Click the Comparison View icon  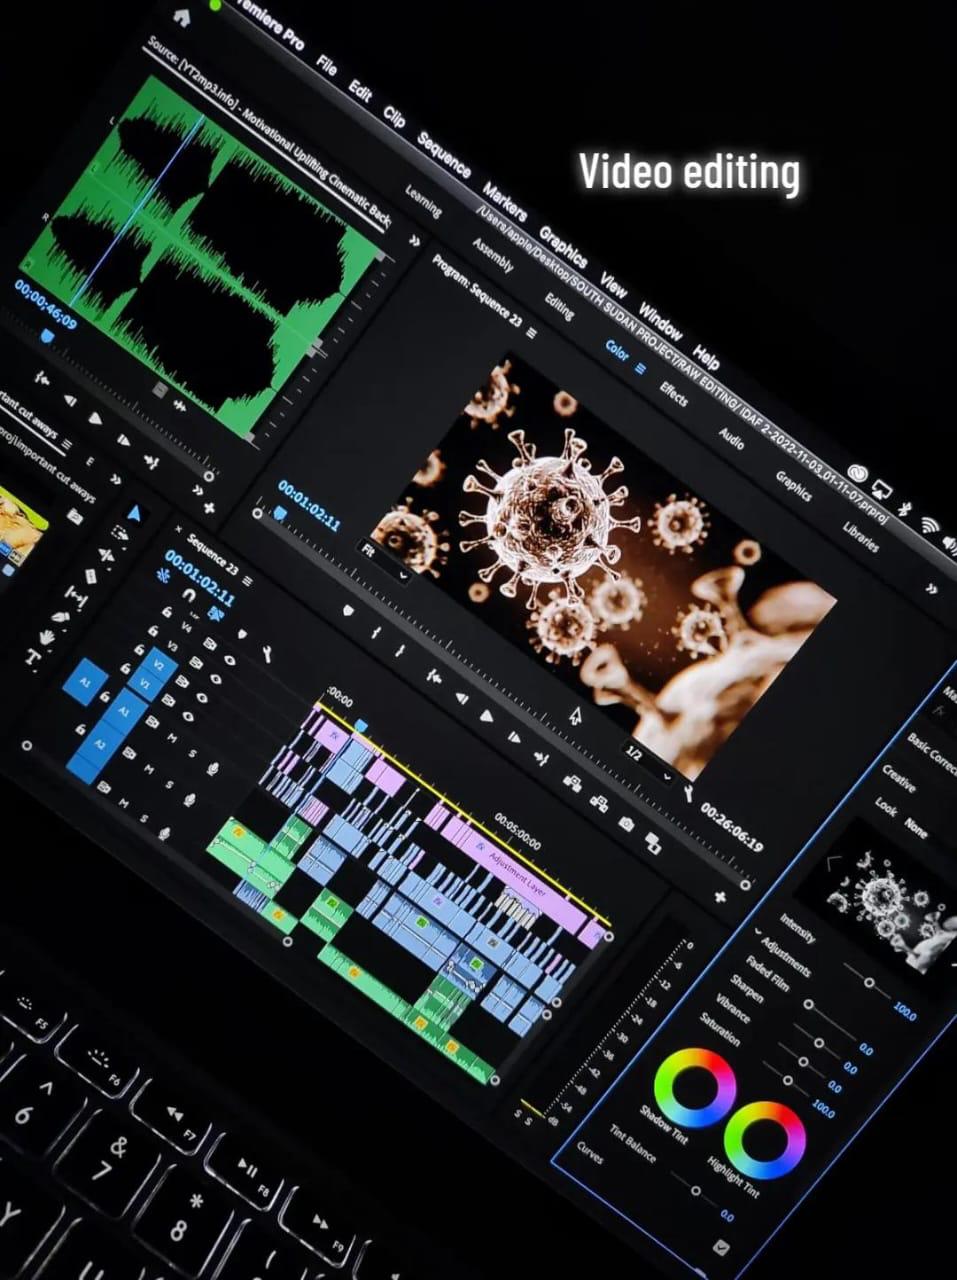[653, 843]
